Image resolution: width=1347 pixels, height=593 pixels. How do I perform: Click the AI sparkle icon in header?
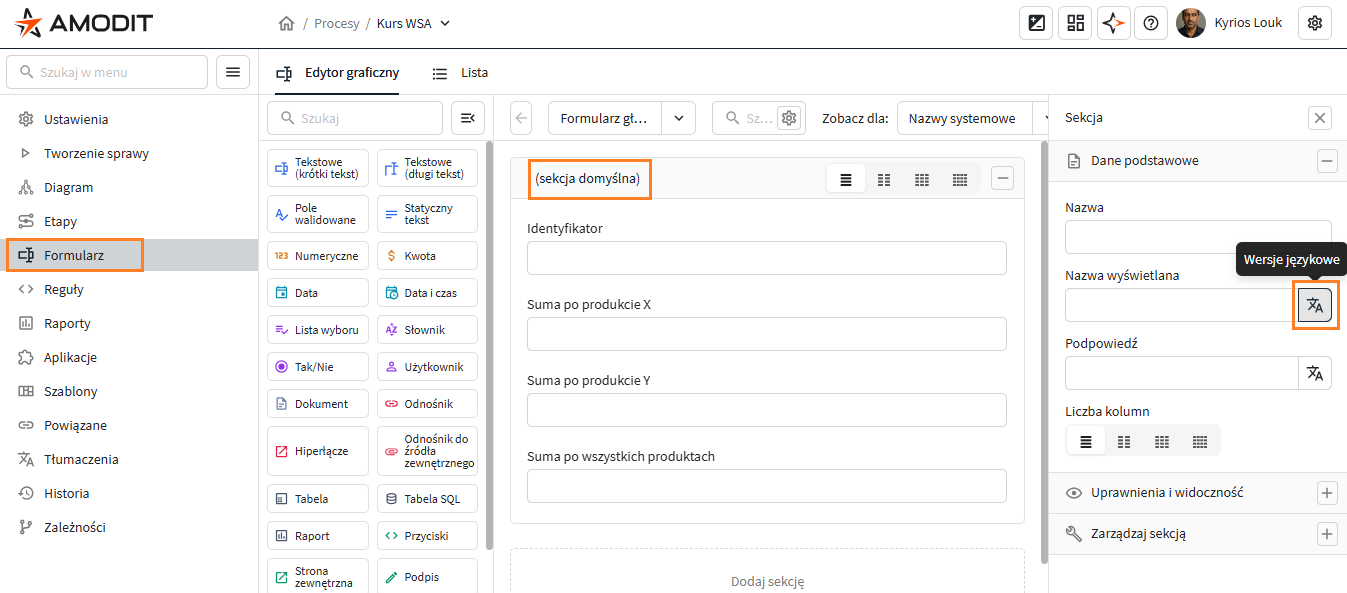tap(1113, 24)
